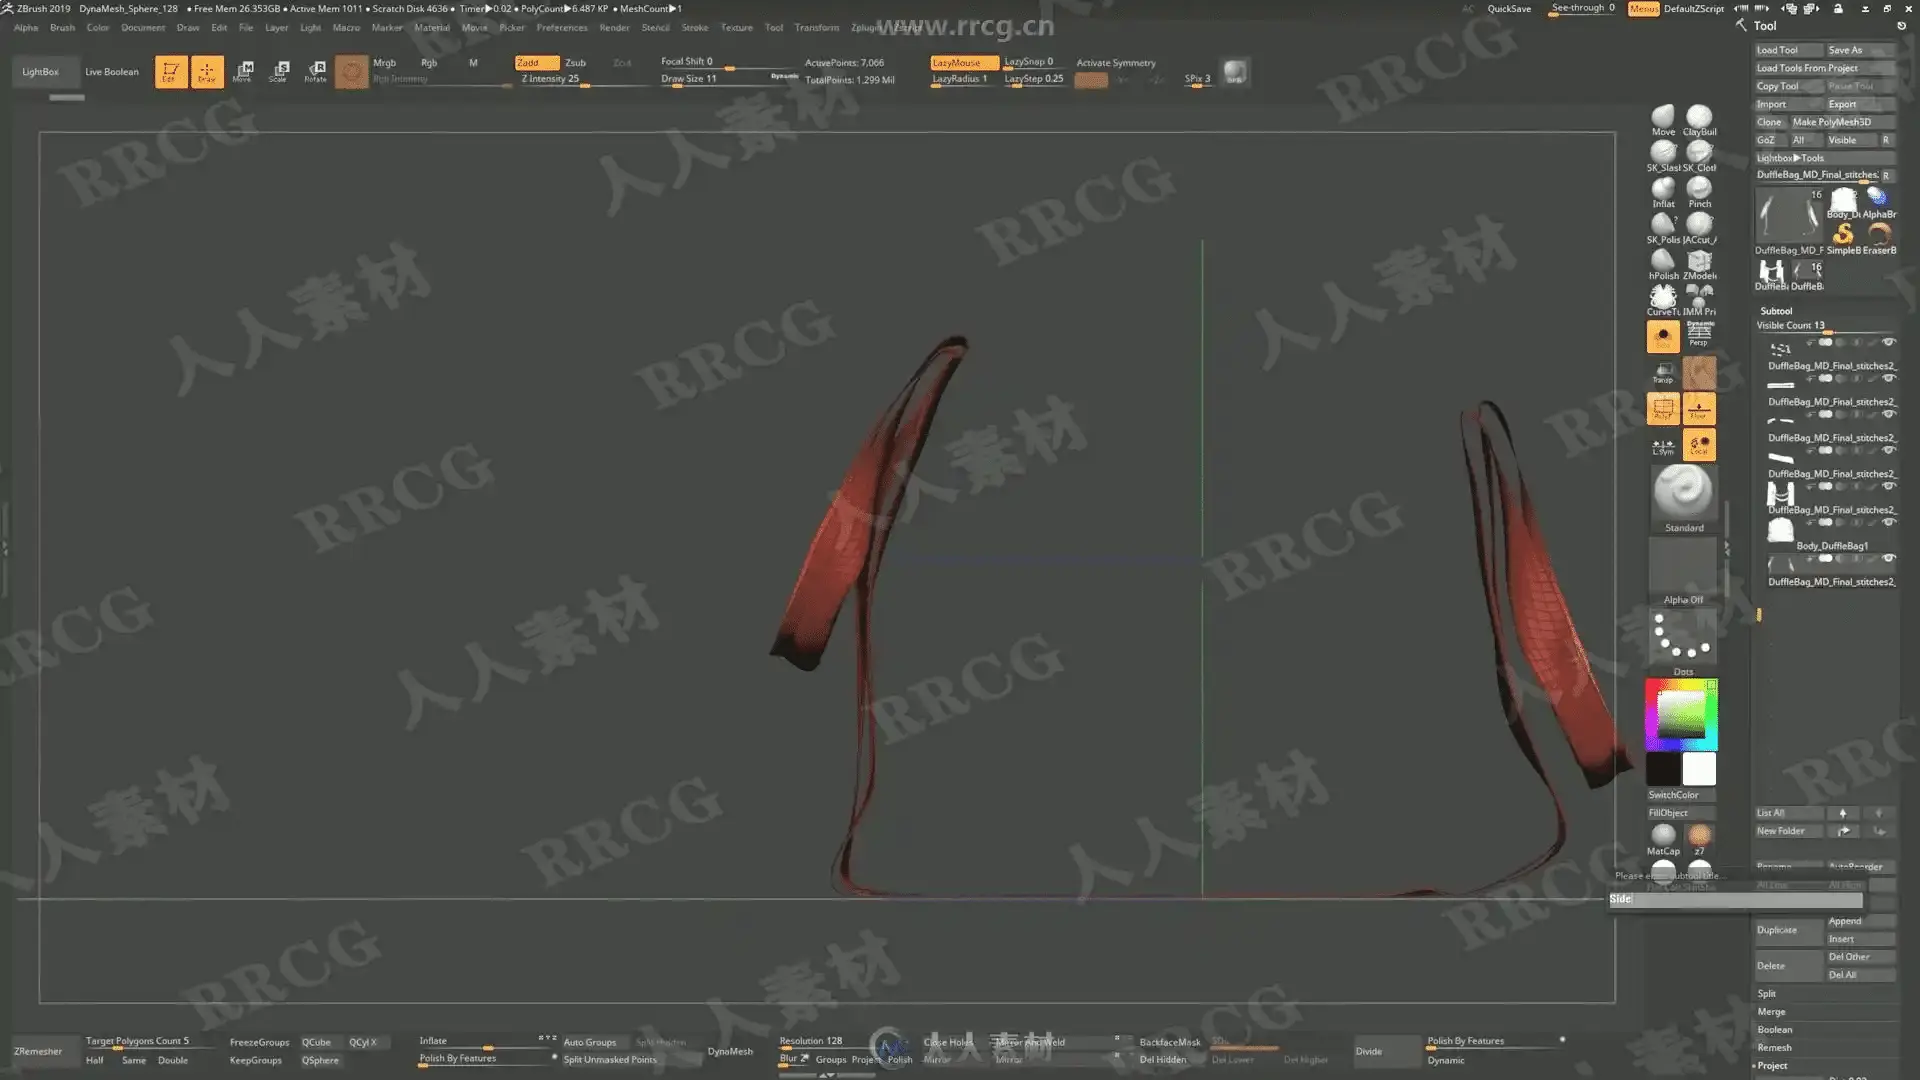
Task: Expand the Subtool palette section
Action: click(1776, 311)
